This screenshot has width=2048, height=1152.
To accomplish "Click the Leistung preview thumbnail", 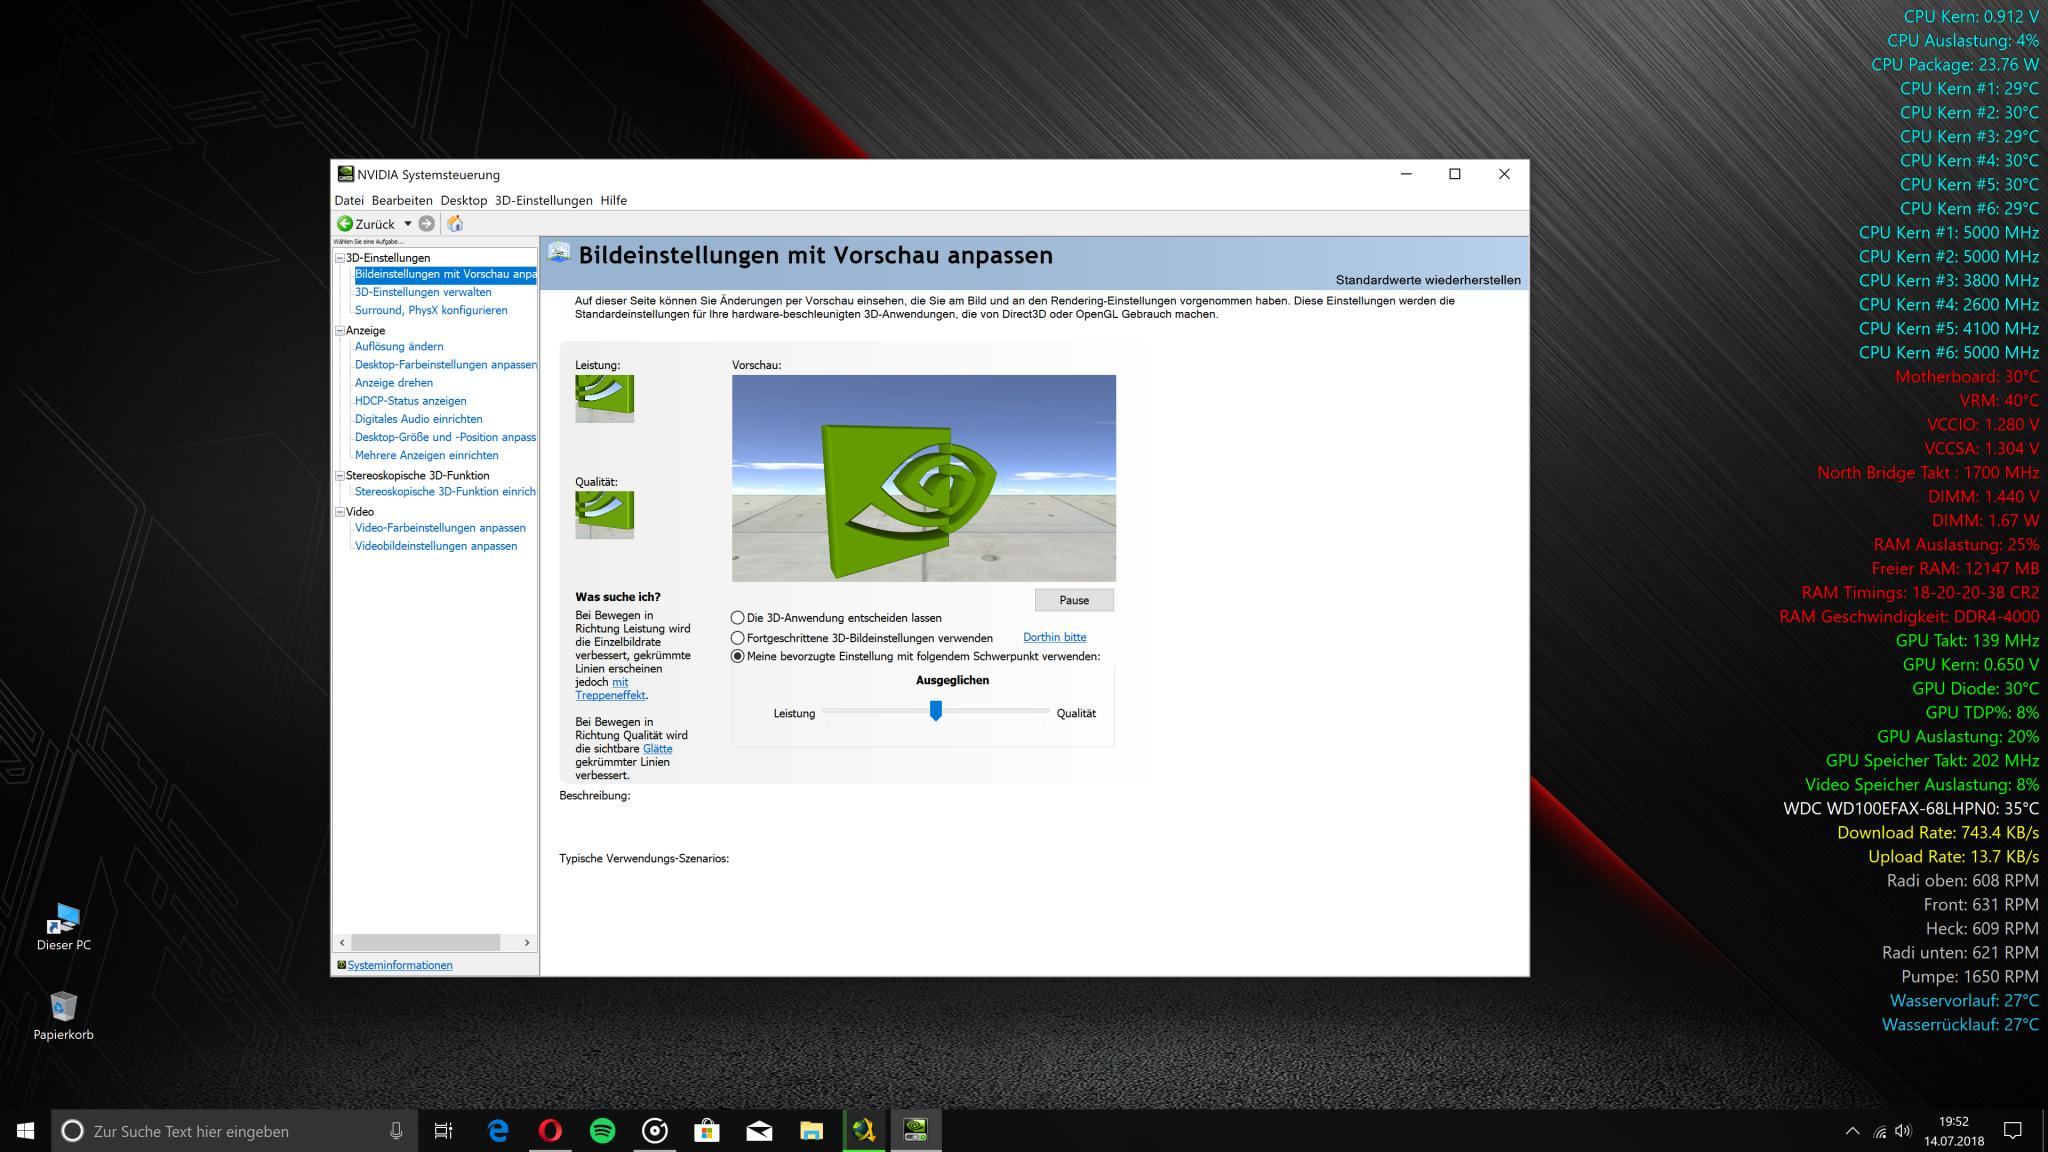I will point(604,398).
